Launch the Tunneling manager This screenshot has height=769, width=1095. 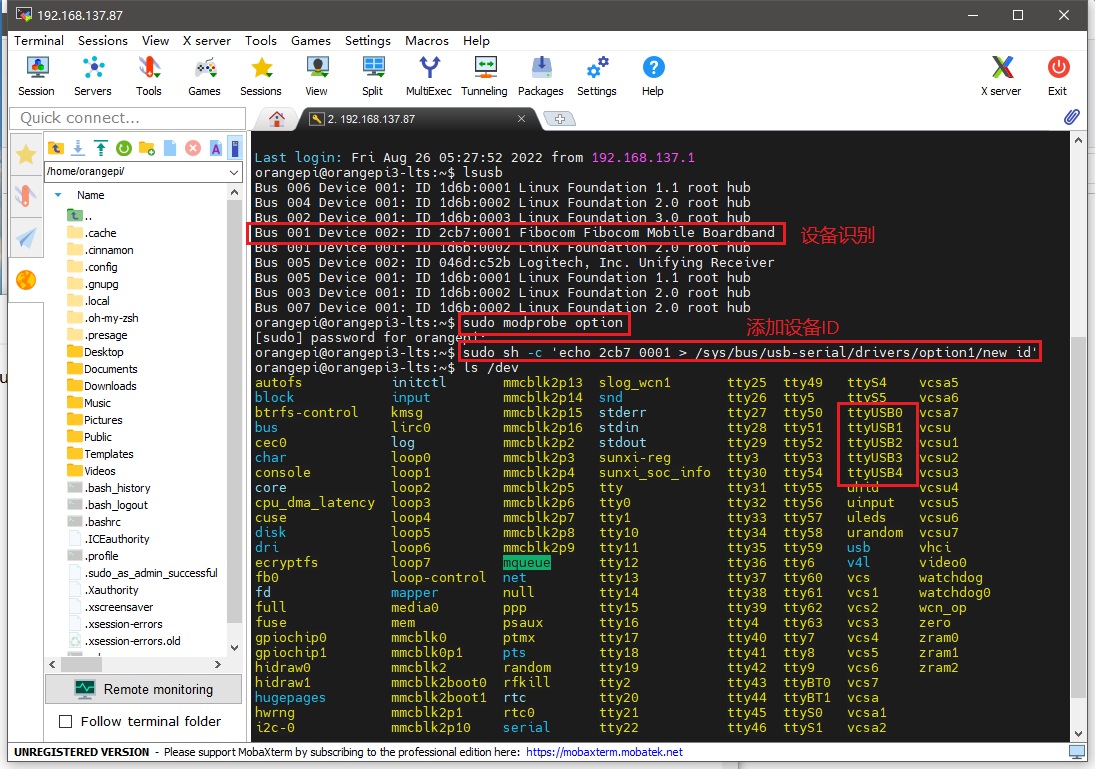pyautogui.click(x=484, y=75)
